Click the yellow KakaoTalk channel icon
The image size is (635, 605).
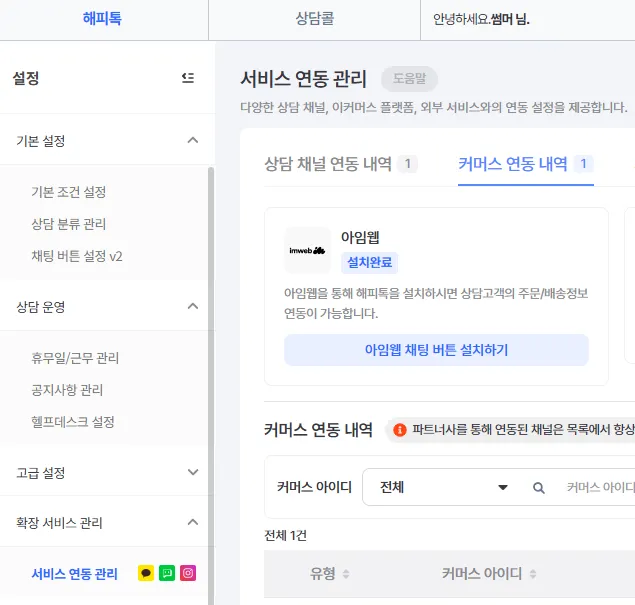pos(146,573)
